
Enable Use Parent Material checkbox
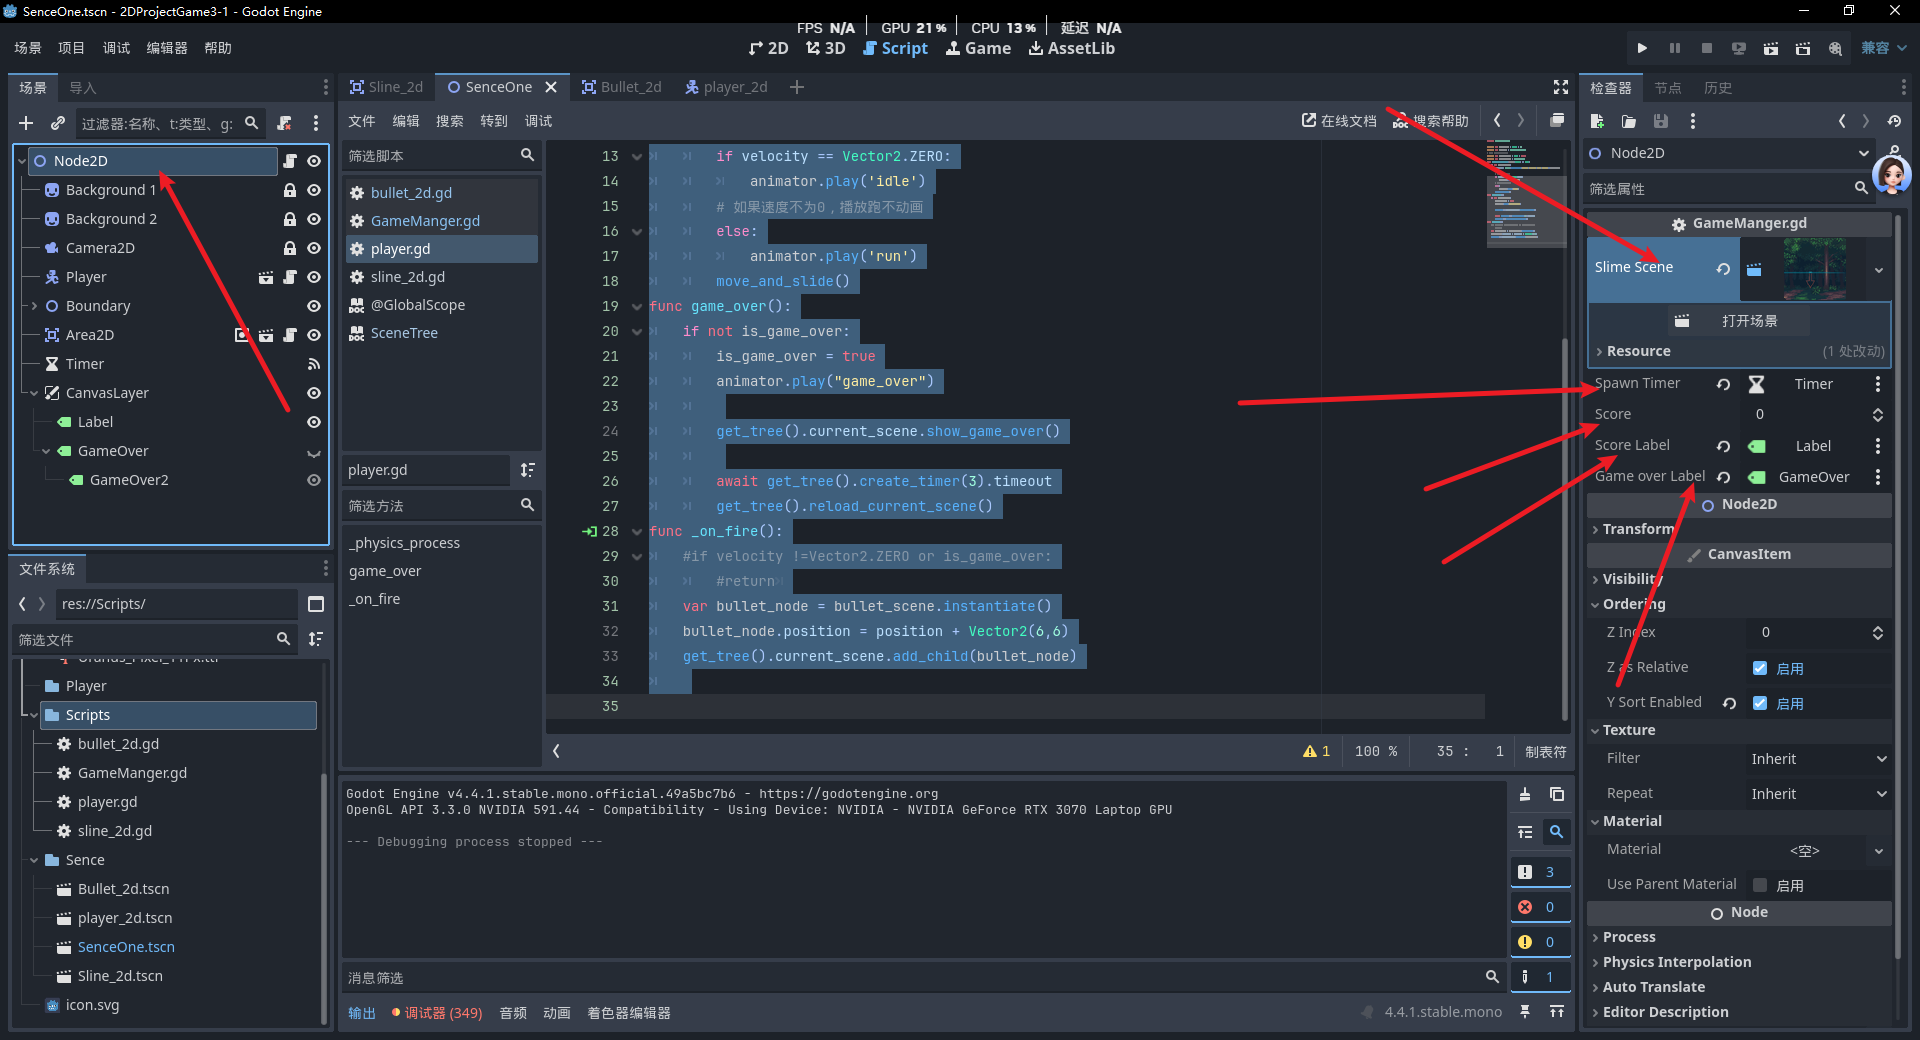(1760, 885)
